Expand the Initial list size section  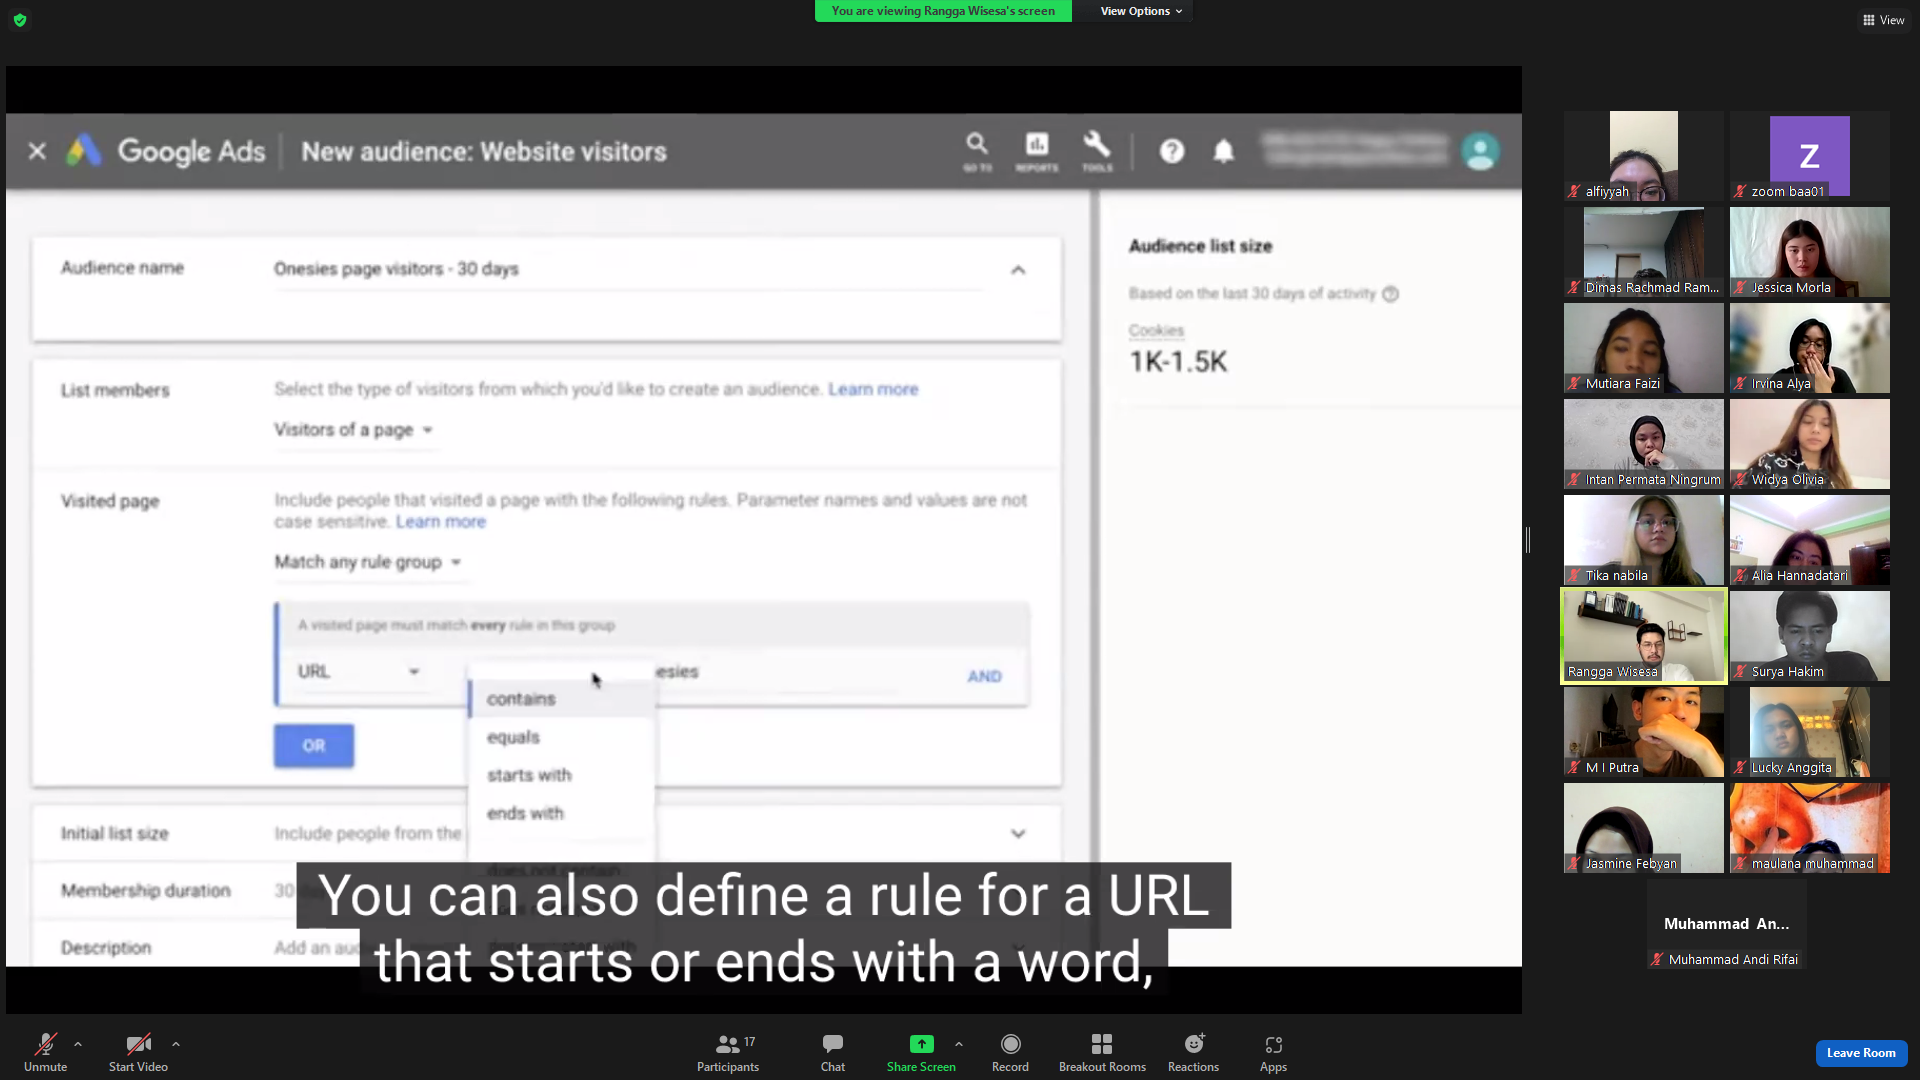click(x=1018, y=834)
